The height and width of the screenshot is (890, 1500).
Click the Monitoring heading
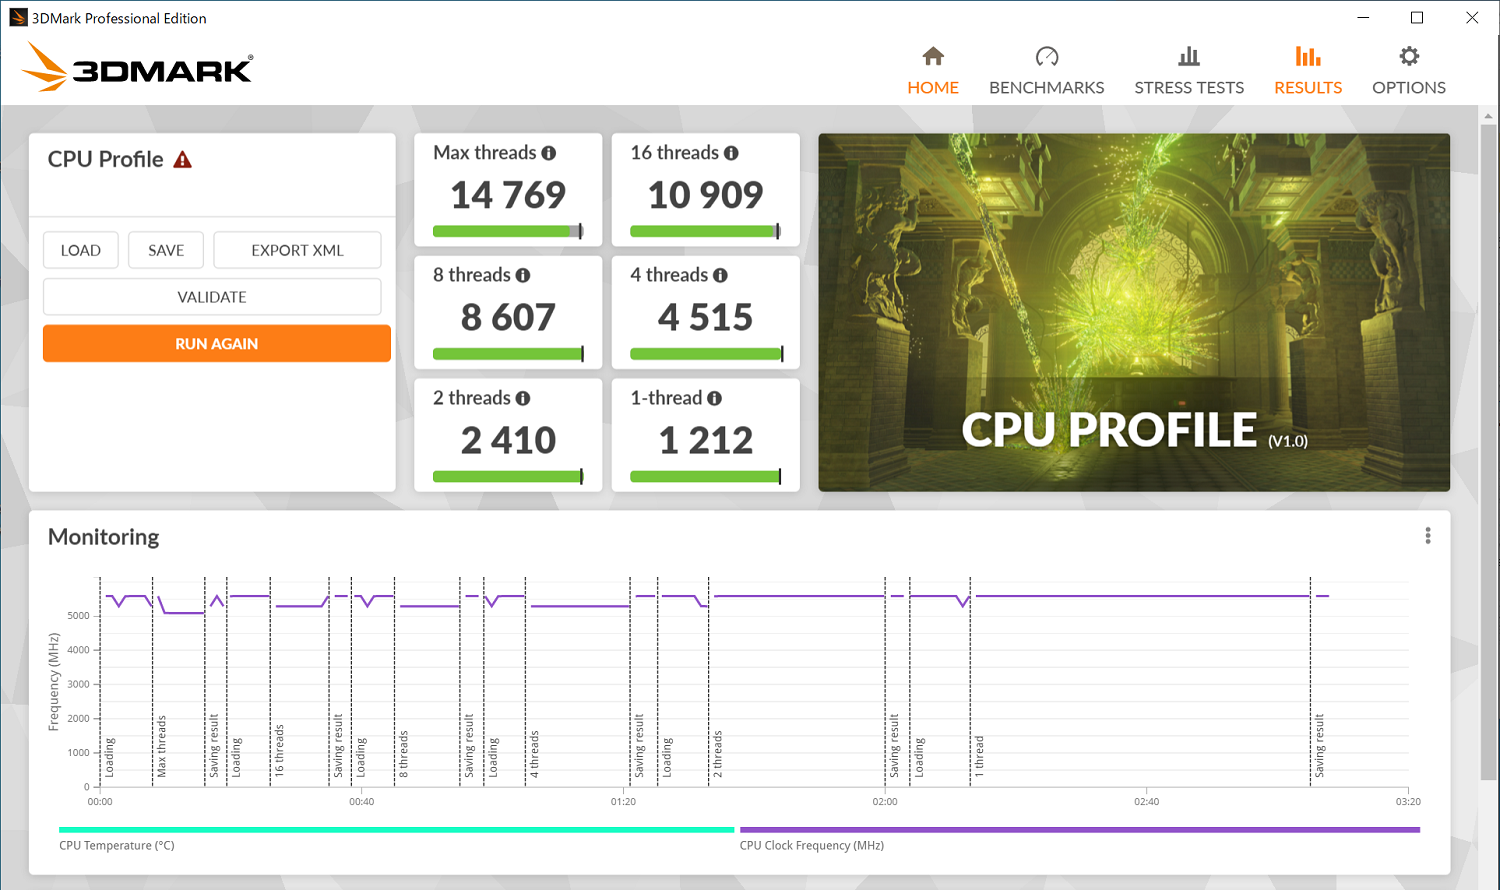point(104,537)
